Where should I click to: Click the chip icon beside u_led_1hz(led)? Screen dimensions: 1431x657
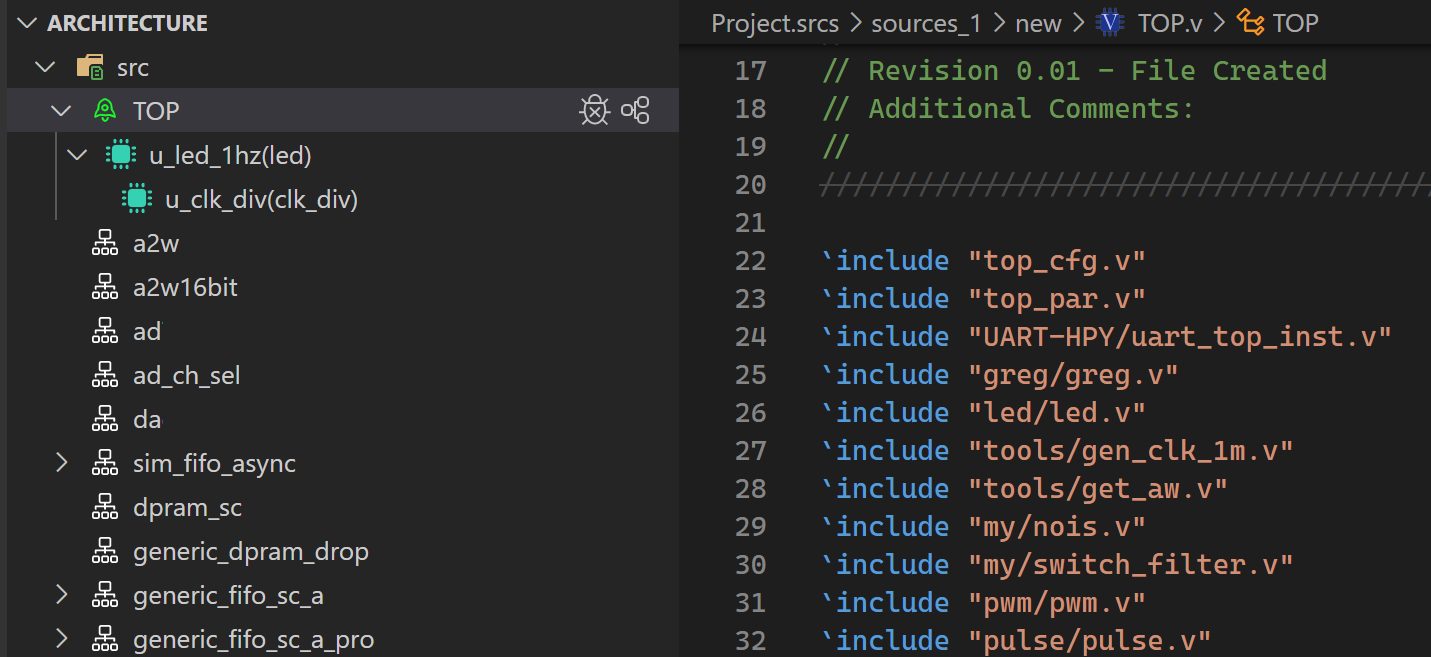[120, 155]
